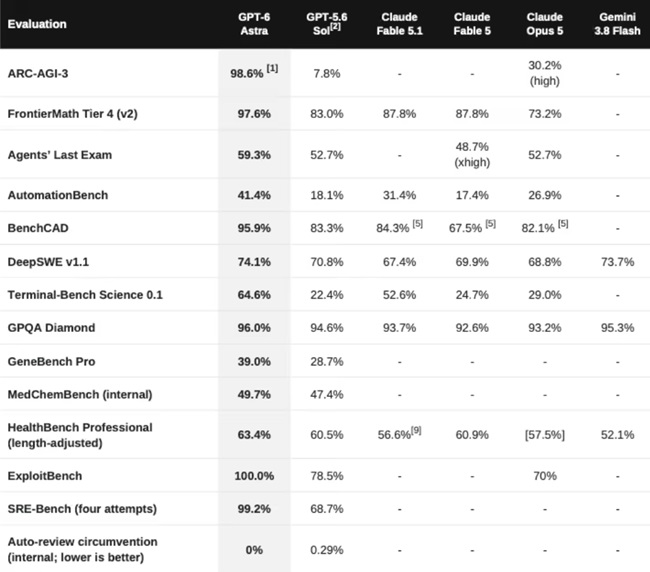The height and width of the screenshot is (572, 650).
Task: Open footnote [5] next to 84.3%
Action: [x=417, y=224]
